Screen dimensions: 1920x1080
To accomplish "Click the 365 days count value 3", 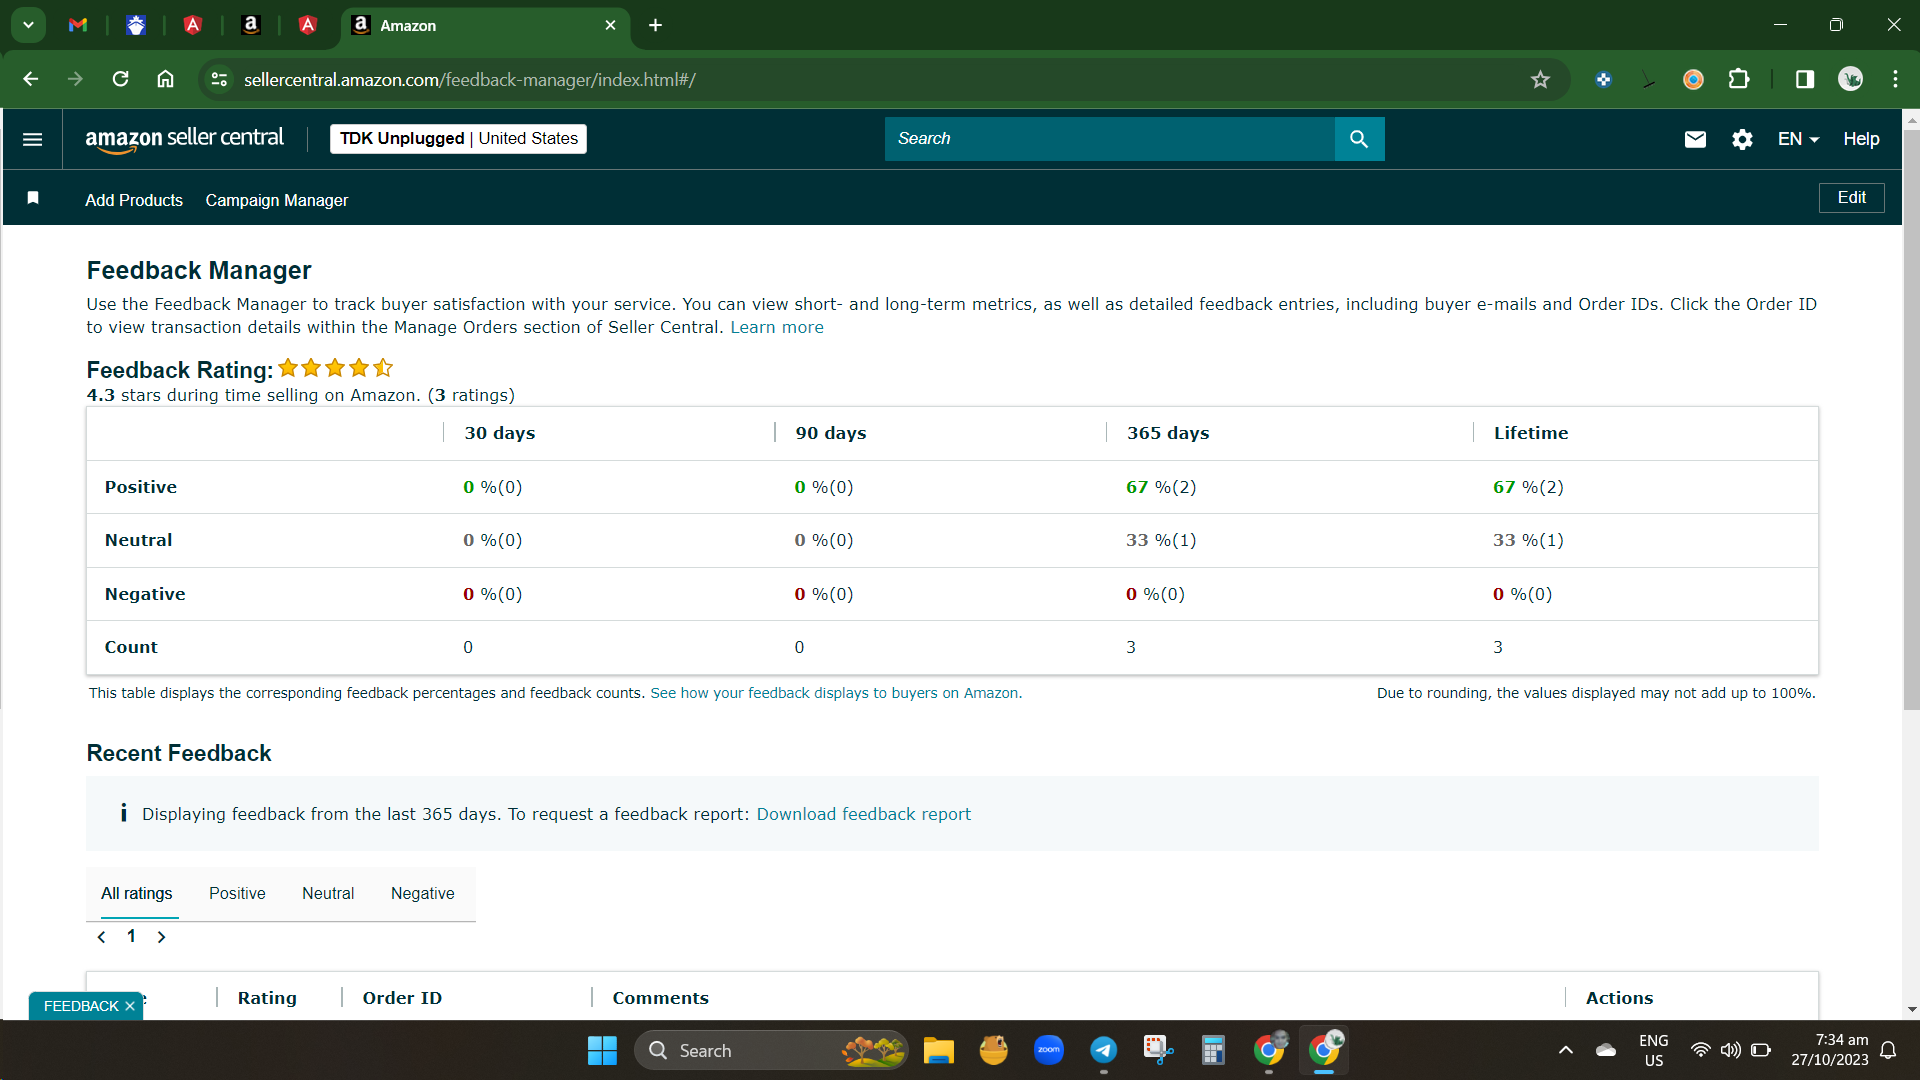I will coord(1131,647).
